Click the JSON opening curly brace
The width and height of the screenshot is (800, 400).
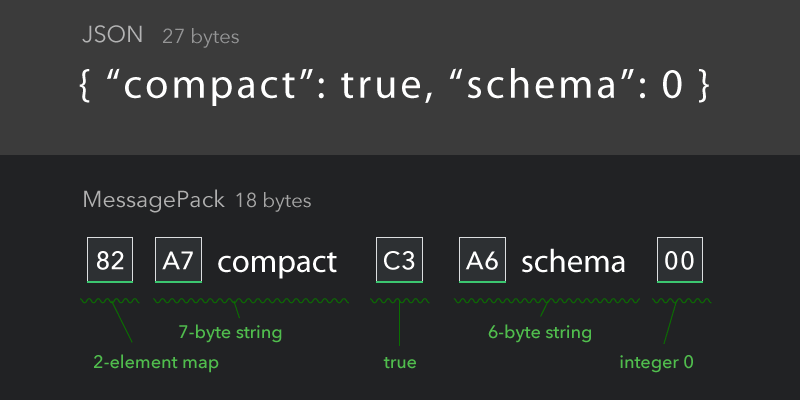click(x=85, y=86)
